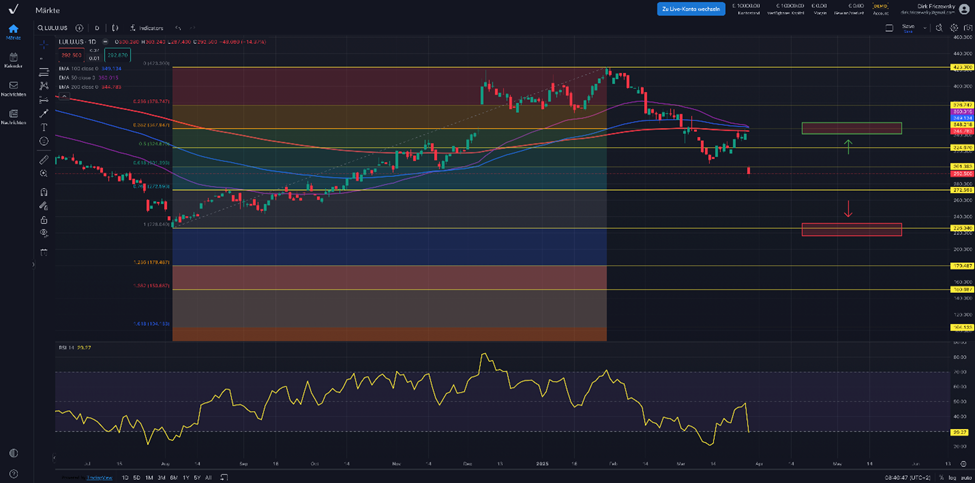This screenshot has height=483, width=975.
Task: Click Zu Live-Konto wechseln button
Action: 691,9
